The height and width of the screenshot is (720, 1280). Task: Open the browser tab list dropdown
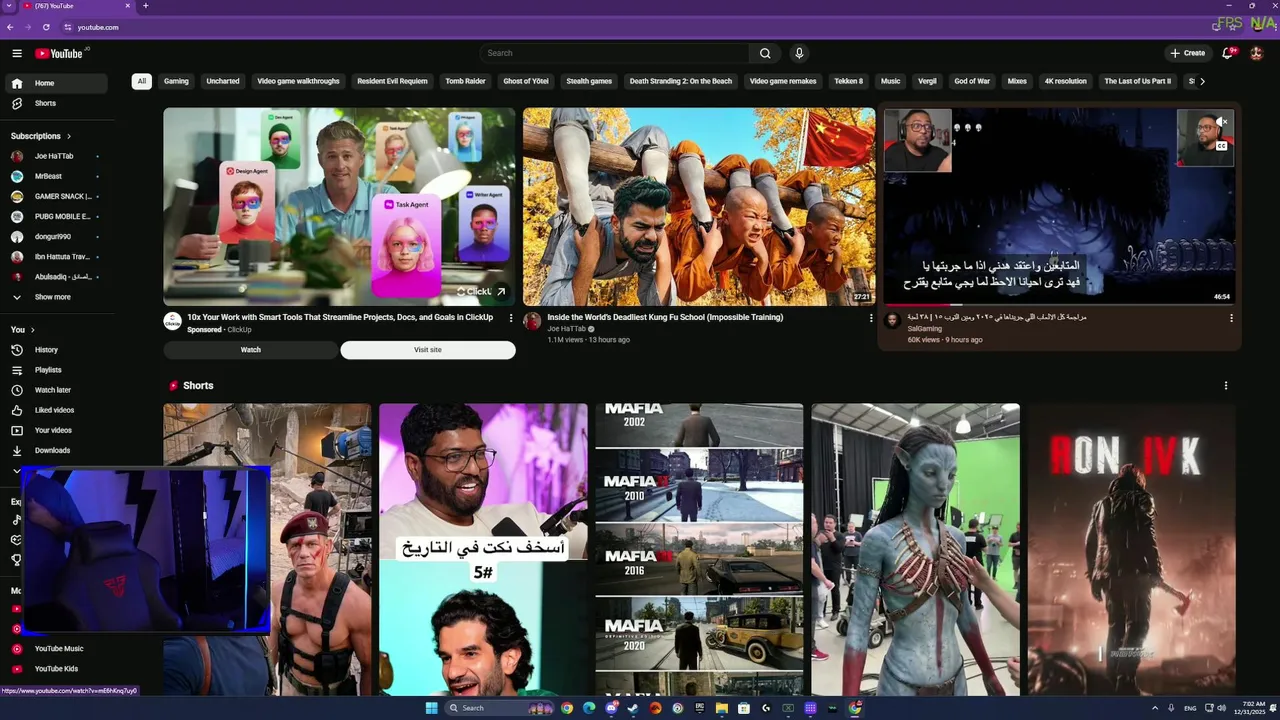9,6
